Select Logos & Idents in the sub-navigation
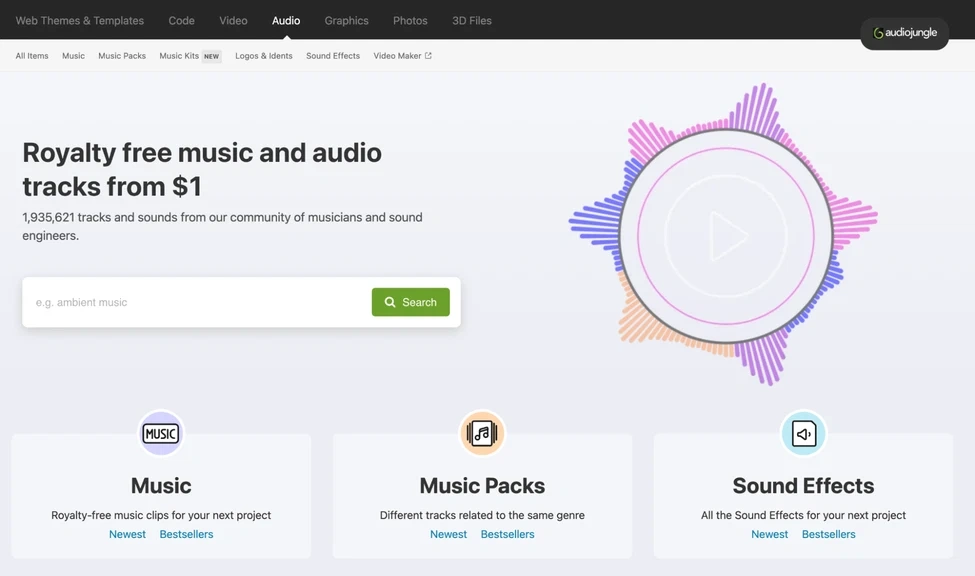 pyautogui.click(x=264, y=55)
